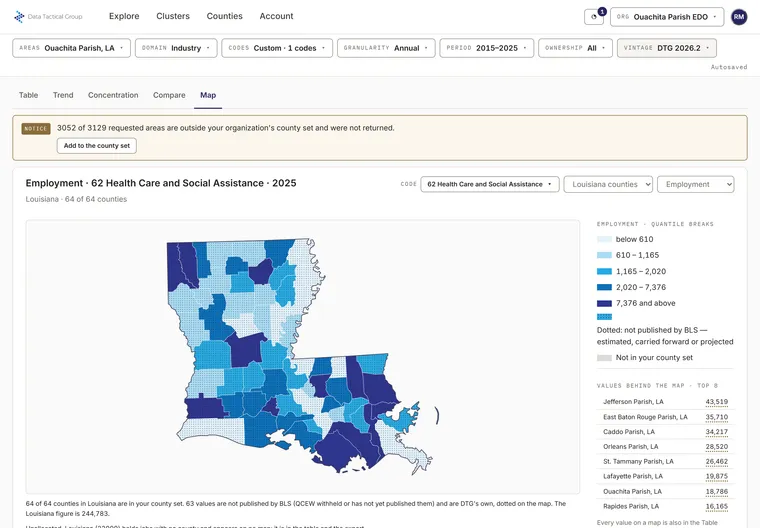Click the '7,376 and above' legend swatch
The height and width of the screenshot is (528, 760).
[604, 304]
